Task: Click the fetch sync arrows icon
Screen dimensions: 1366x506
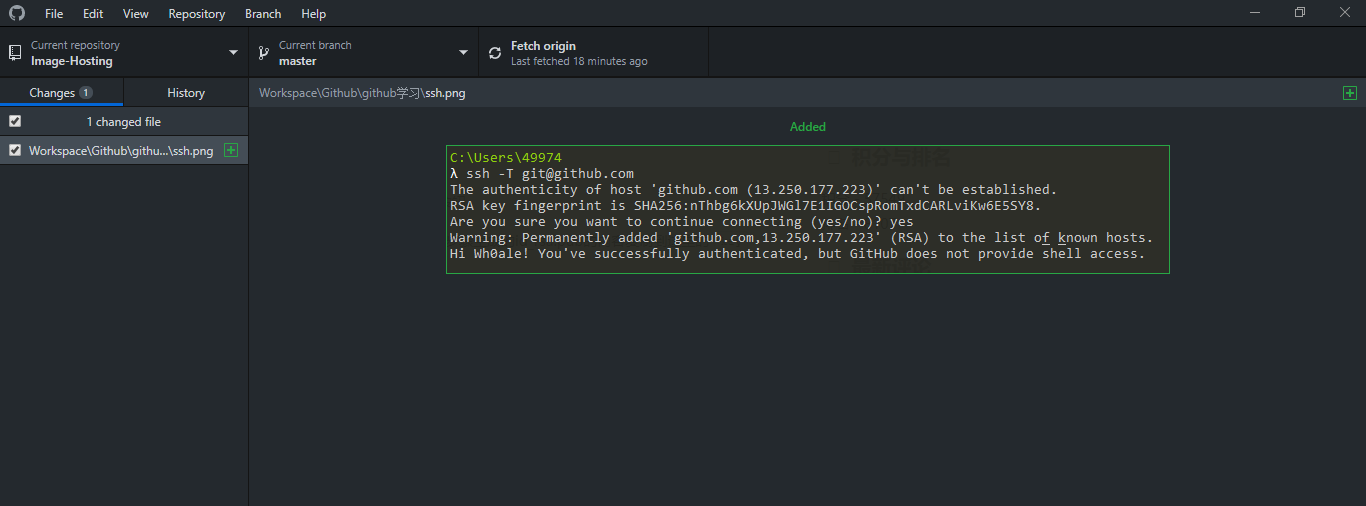Action: pos(495,53)
